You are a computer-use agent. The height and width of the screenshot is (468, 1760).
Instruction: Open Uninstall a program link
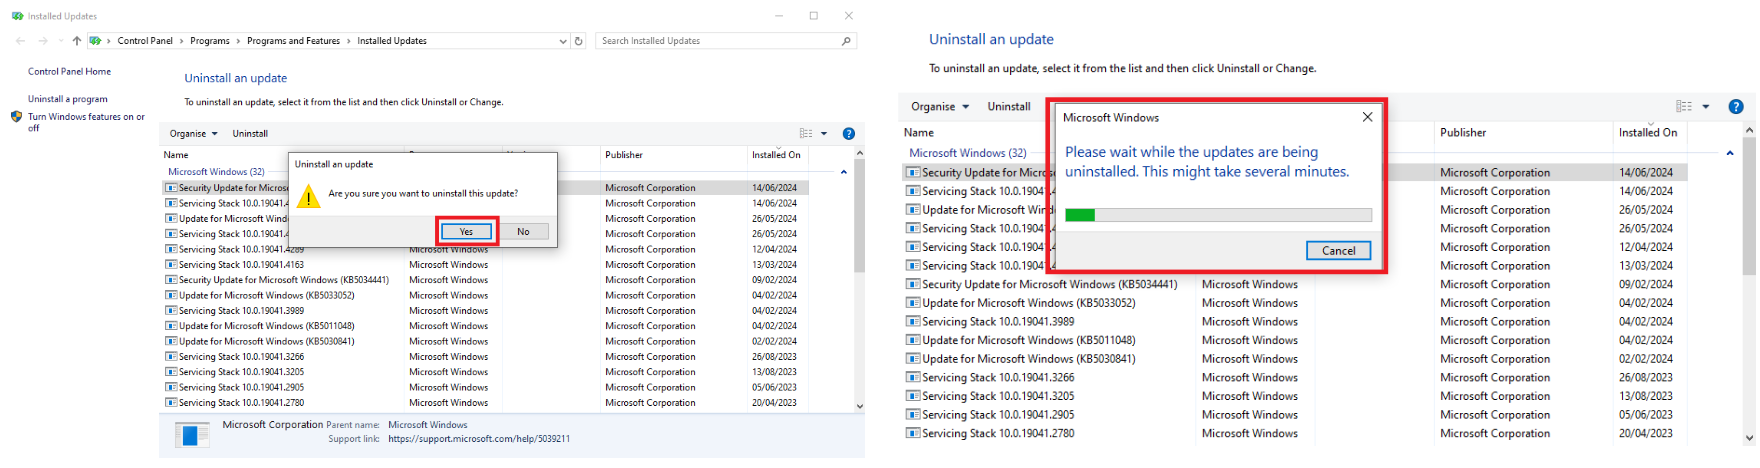(x=67, y=99)
